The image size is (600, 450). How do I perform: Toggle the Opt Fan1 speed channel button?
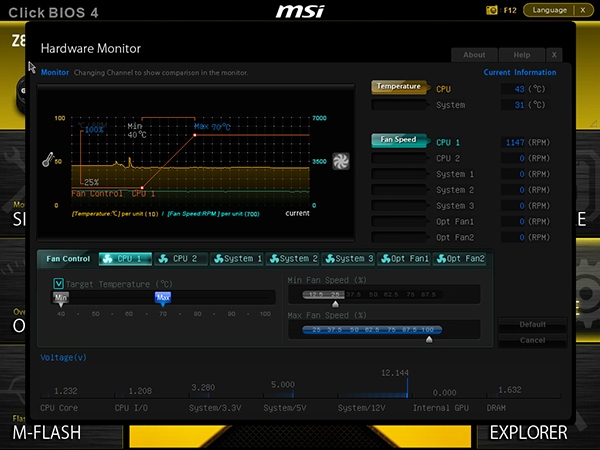tap(399, 222)
